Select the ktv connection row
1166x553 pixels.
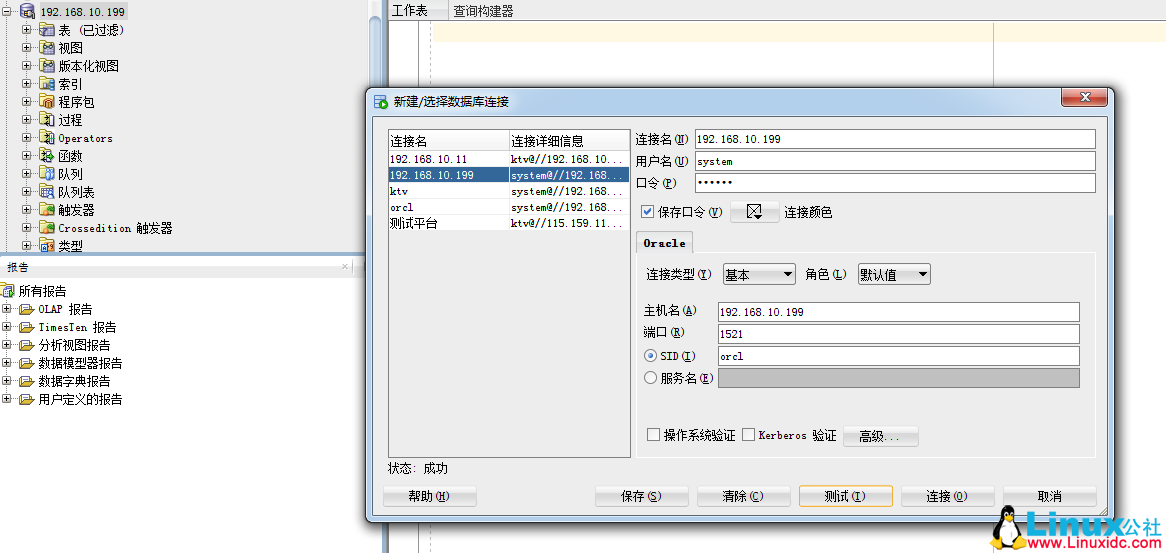pos(509,191)
